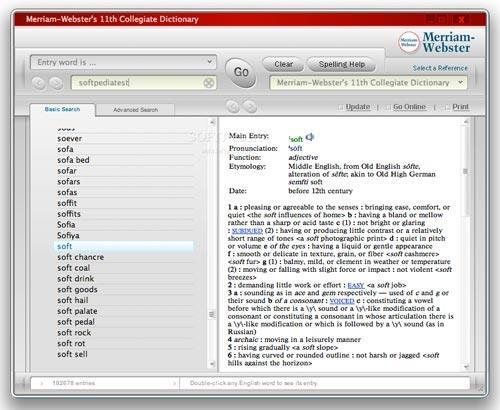Open the VOICED cross-reference link

click(x=342, y=301)
